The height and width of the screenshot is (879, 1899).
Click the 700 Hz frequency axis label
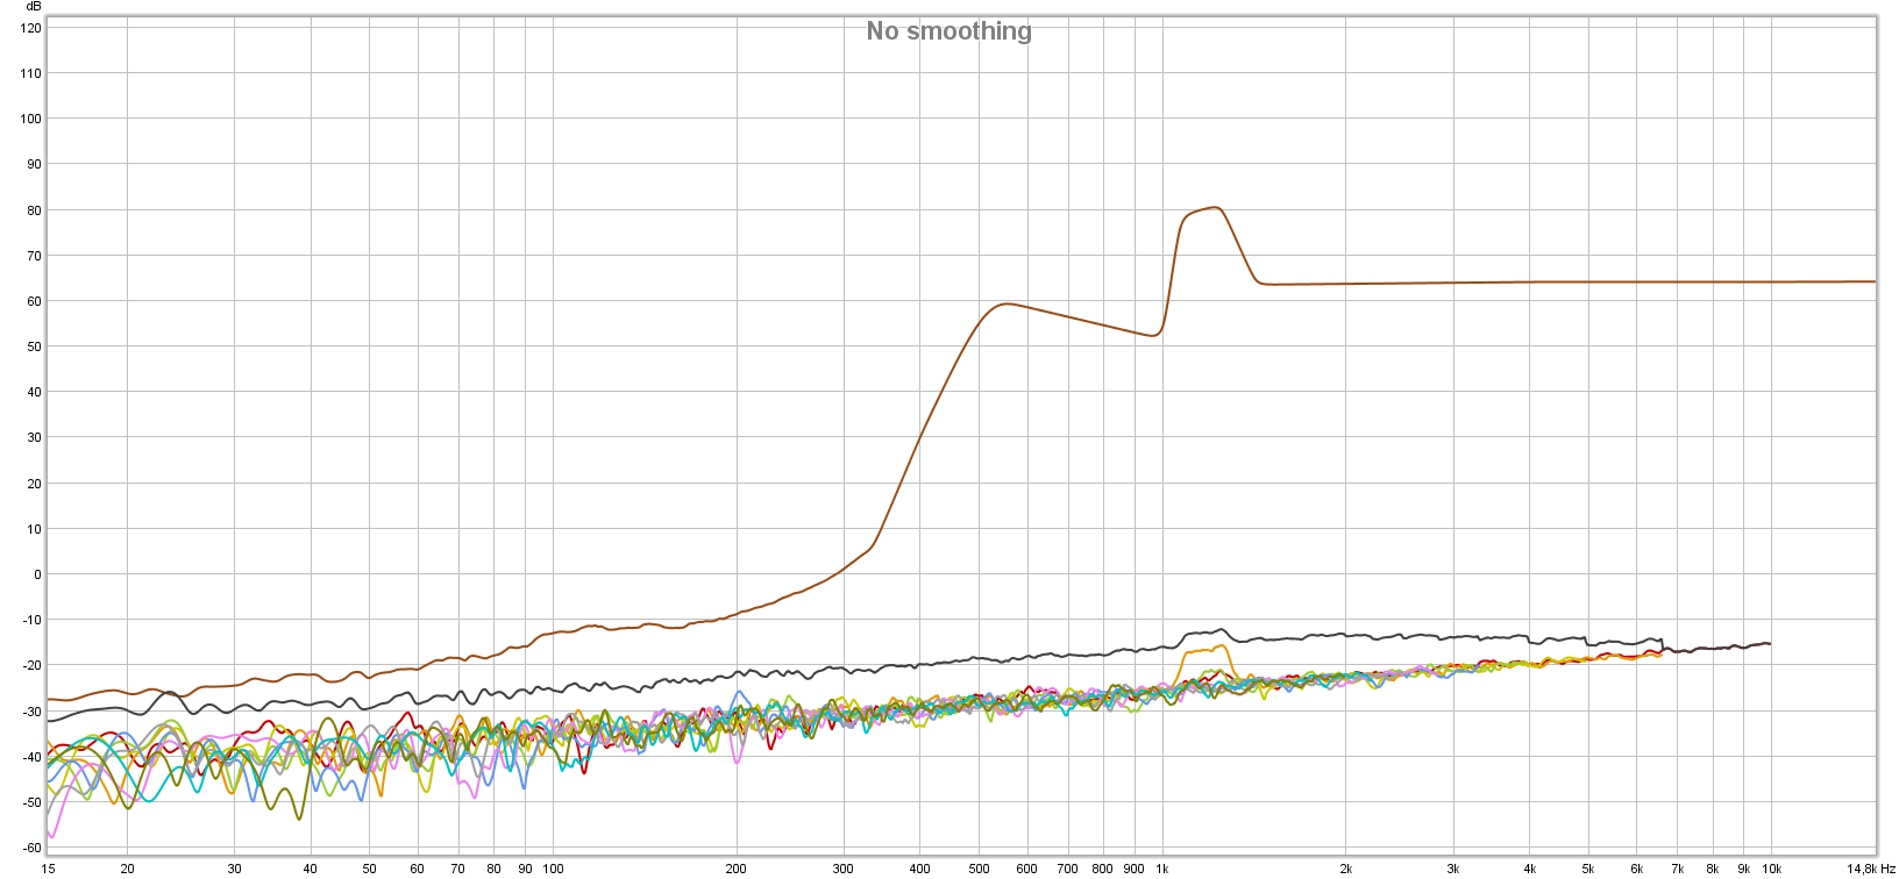click(x=1068, y=869)
